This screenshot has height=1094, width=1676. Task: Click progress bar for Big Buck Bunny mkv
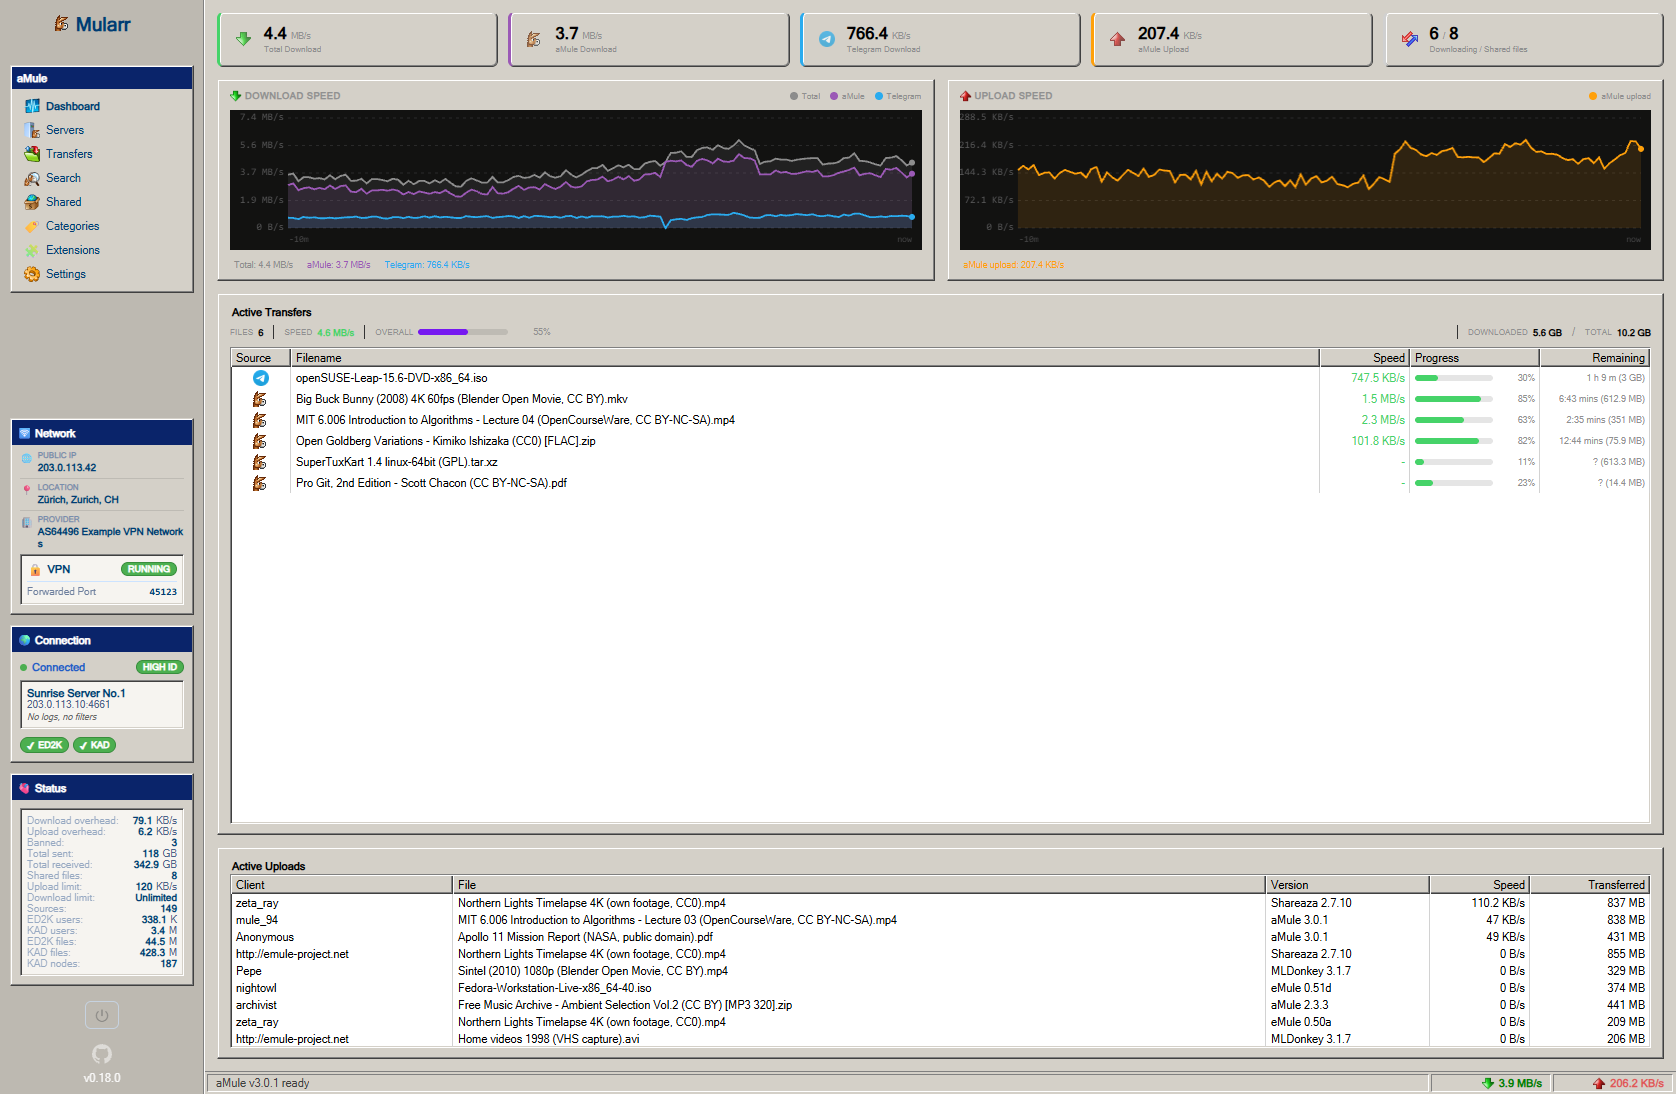point(1454,399)
